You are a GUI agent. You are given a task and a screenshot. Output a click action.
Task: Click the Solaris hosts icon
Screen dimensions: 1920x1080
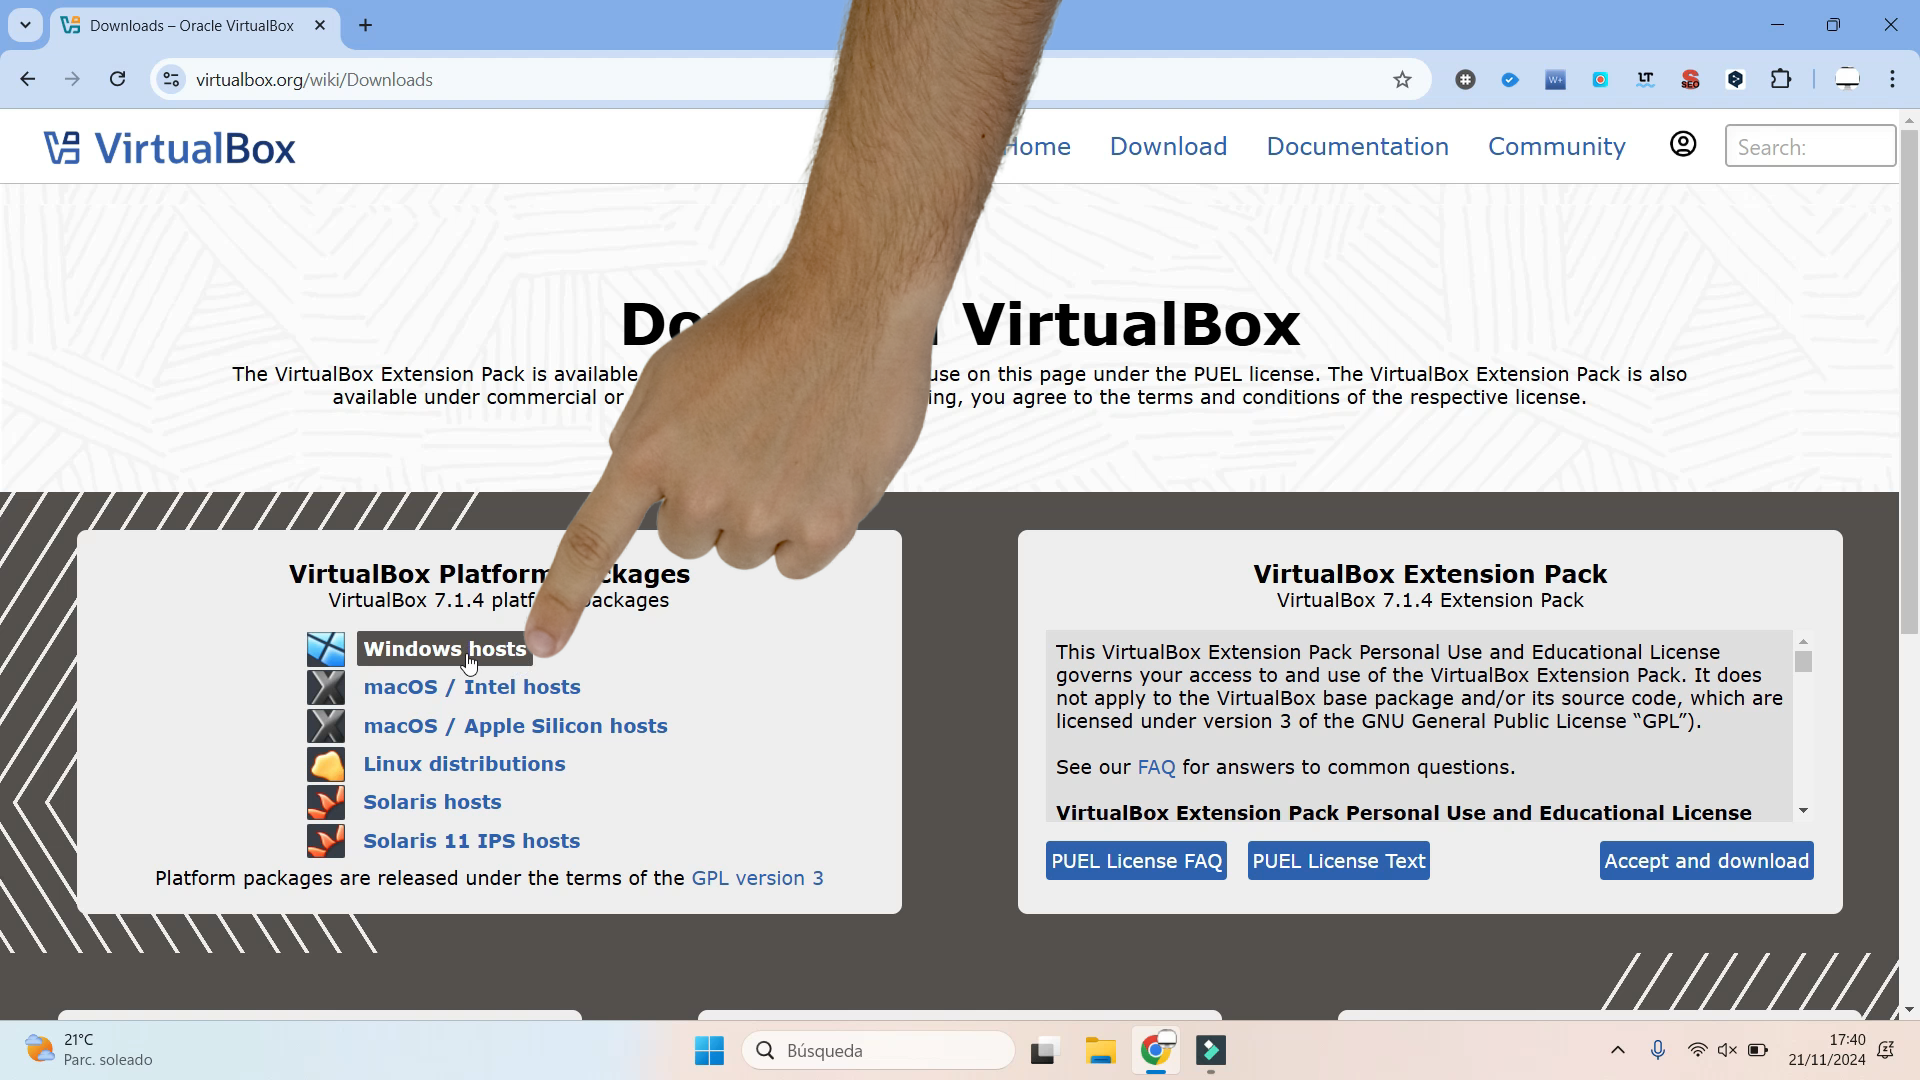(x=325, y=801)
